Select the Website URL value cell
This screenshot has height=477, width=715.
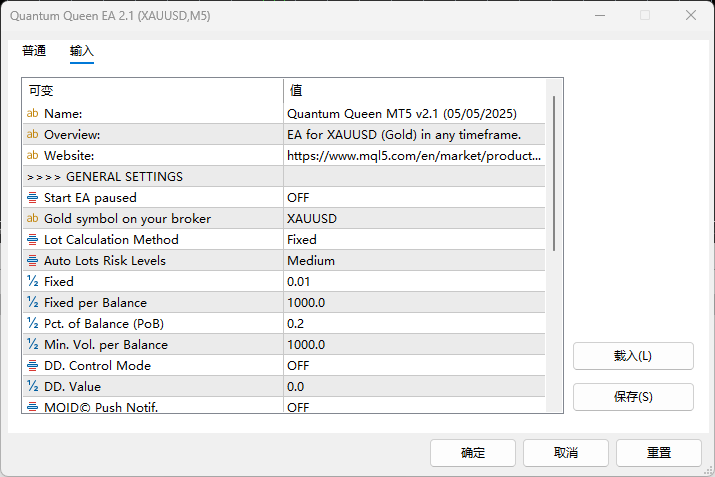(x=414, y=156)
